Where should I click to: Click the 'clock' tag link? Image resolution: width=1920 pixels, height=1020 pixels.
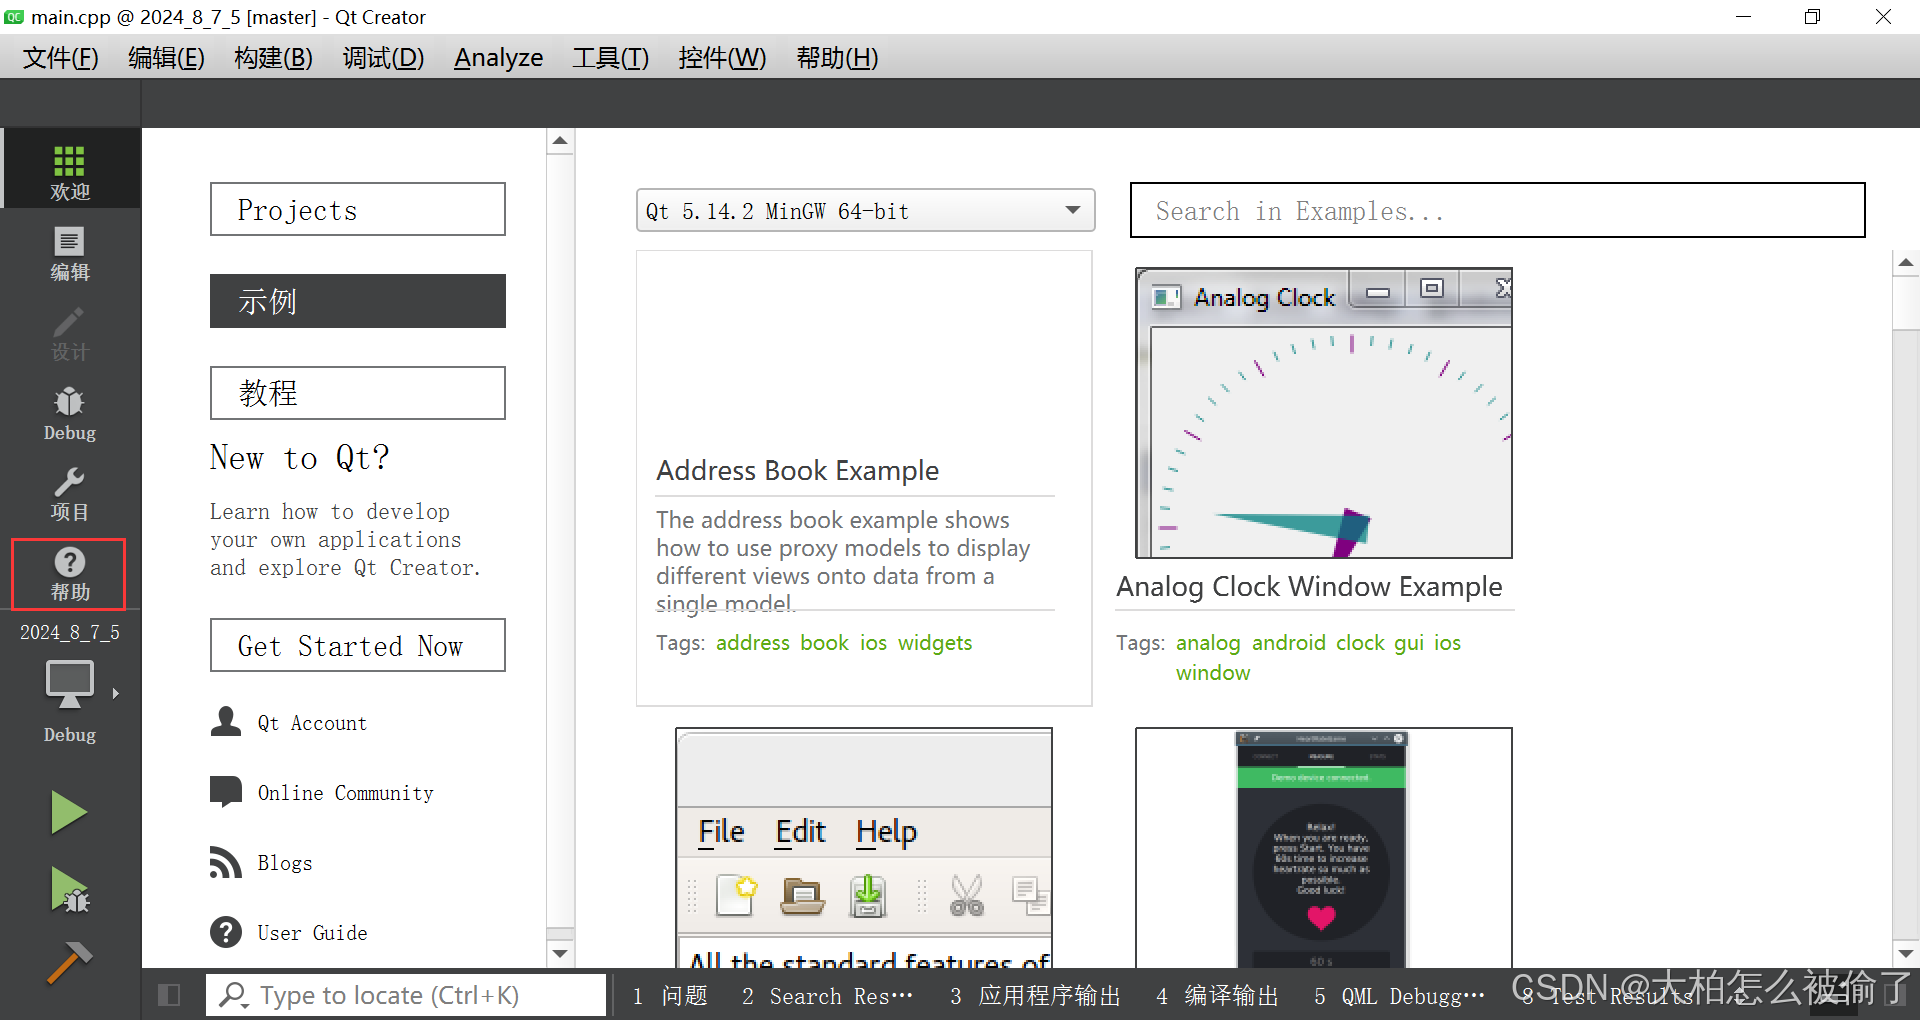click(x=1360, y=643)
